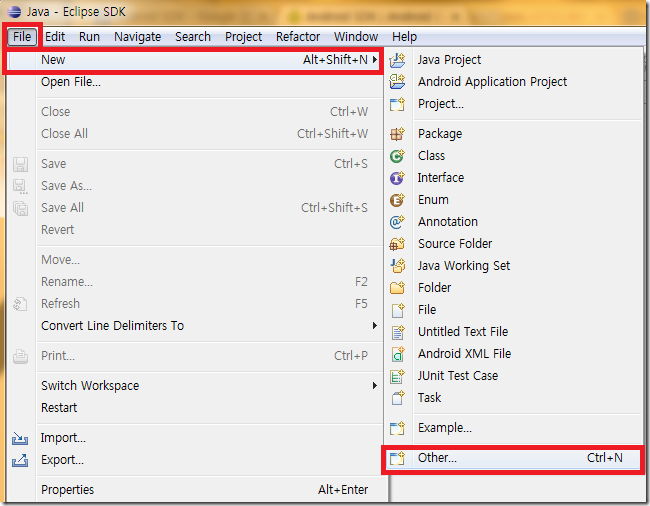This screenshot has height=506, width=650.
Task: Open the Refactor menu
Action: click(x=298, y=37)
